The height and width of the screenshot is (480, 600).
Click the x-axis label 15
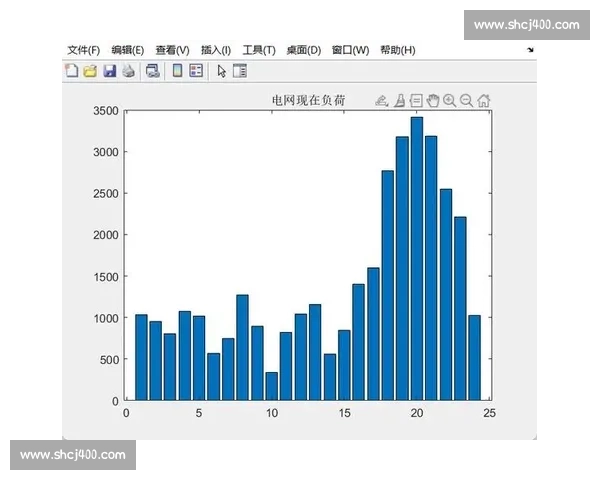(x=344, y=413)
